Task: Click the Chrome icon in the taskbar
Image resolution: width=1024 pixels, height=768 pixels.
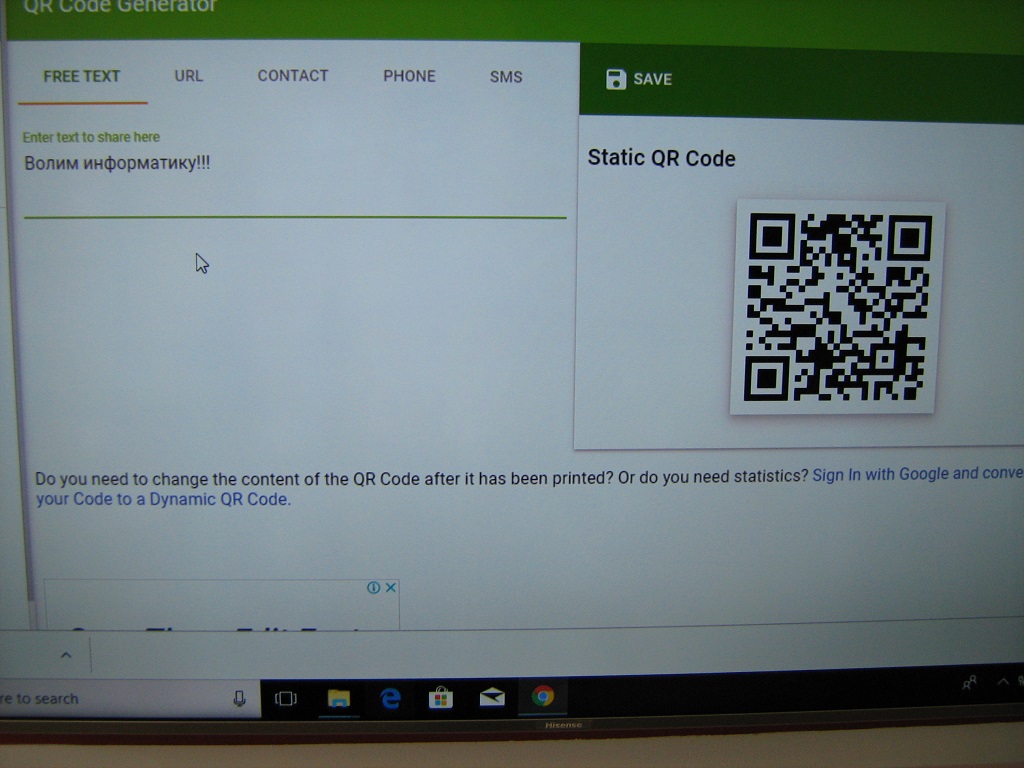Action: click(x=543, y=696)
